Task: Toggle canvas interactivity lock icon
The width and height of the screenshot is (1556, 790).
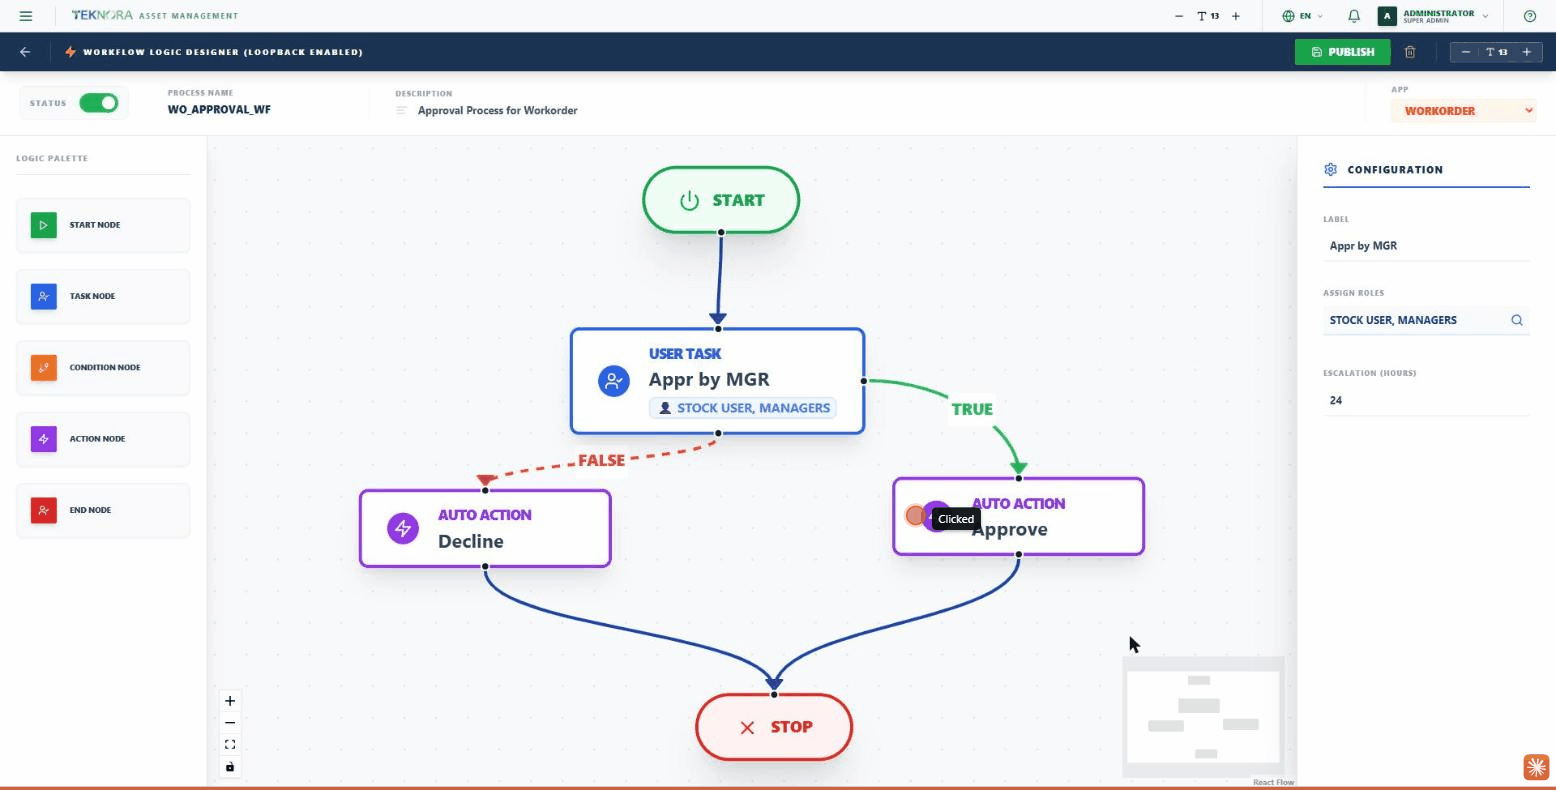Action: pos(230,767)
